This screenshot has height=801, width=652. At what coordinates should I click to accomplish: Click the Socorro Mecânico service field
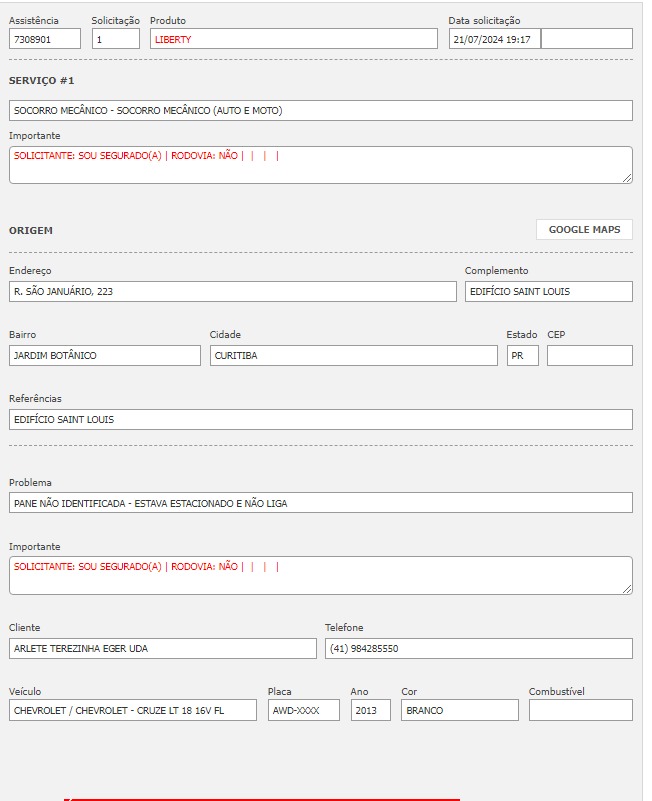[320, 111]
